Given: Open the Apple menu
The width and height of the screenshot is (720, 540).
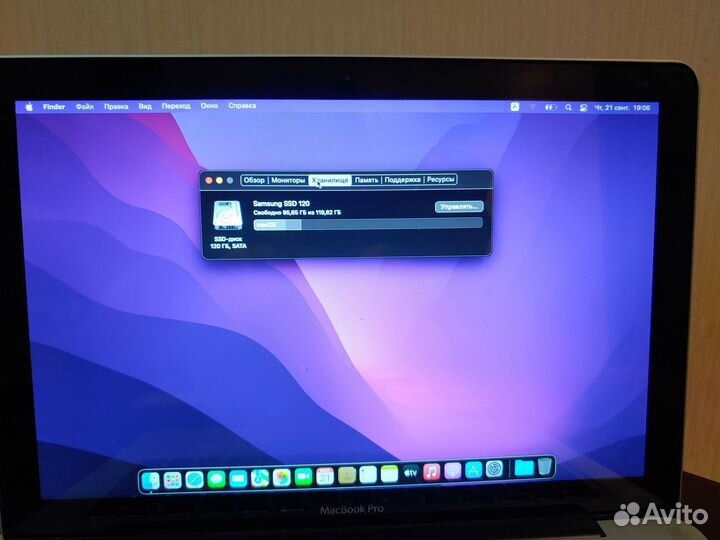Looking at the screenshot, I should click(29, 107).
